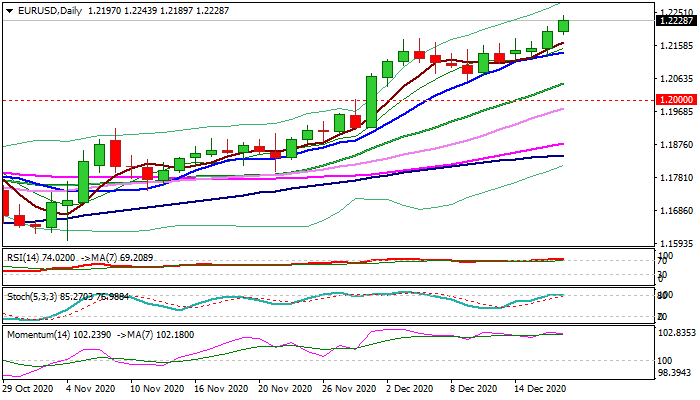Click the 1.22510 price axis label
The height and width of the screenshot is (400, 700).
click(677, 13)
